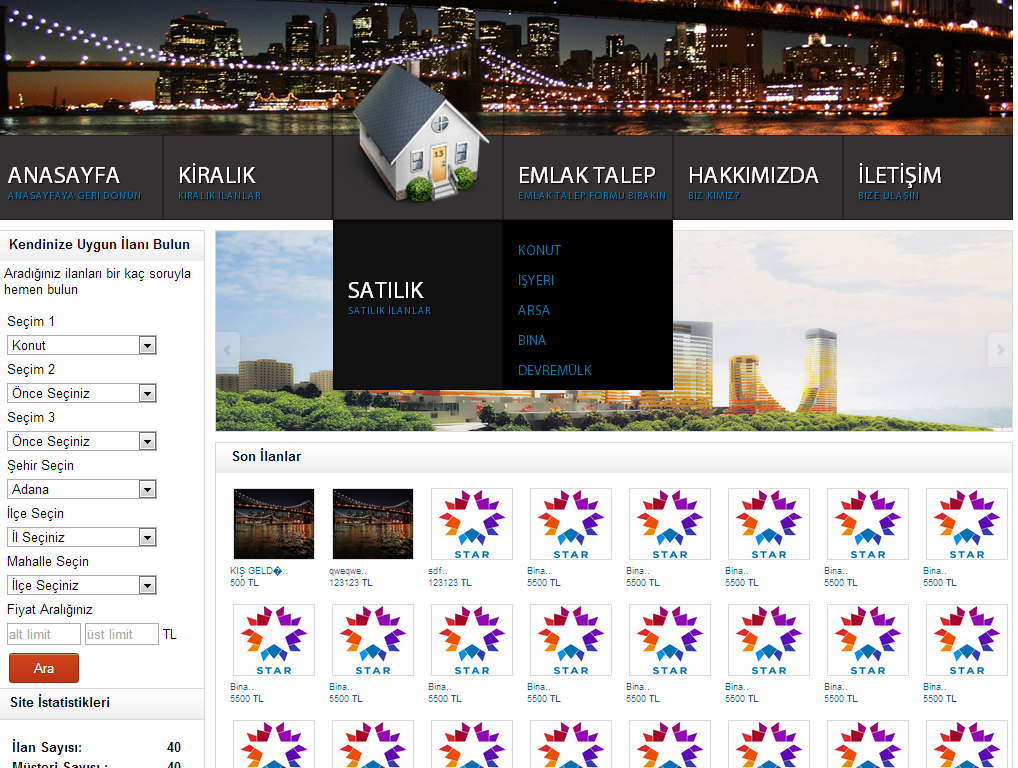Open the sdf listing Star thumbnail
Image resolution: width=1018 pixels, height=768 pixels.
[471, 524]
